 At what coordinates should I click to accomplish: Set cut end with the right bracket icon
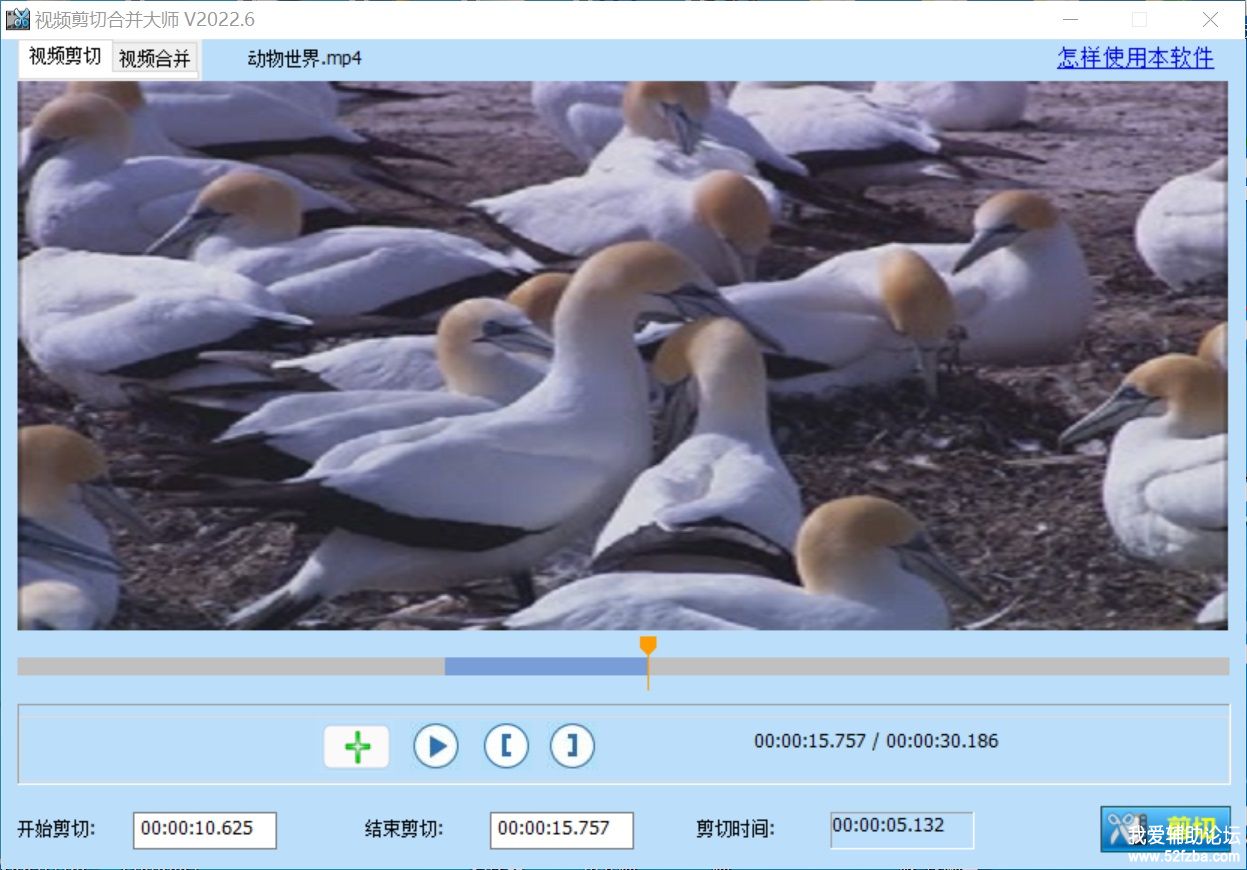click(572, 746)
